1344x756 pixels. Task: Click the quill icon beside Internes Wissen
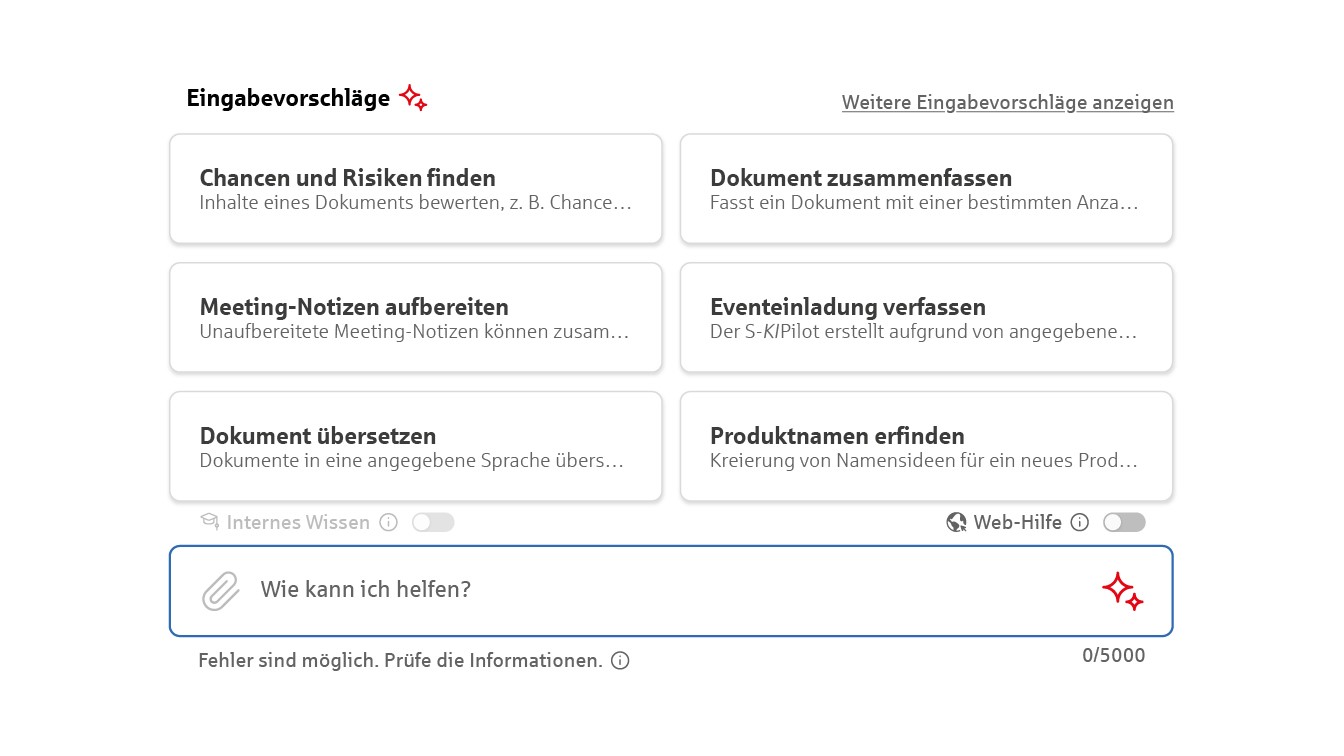[208, 522]
